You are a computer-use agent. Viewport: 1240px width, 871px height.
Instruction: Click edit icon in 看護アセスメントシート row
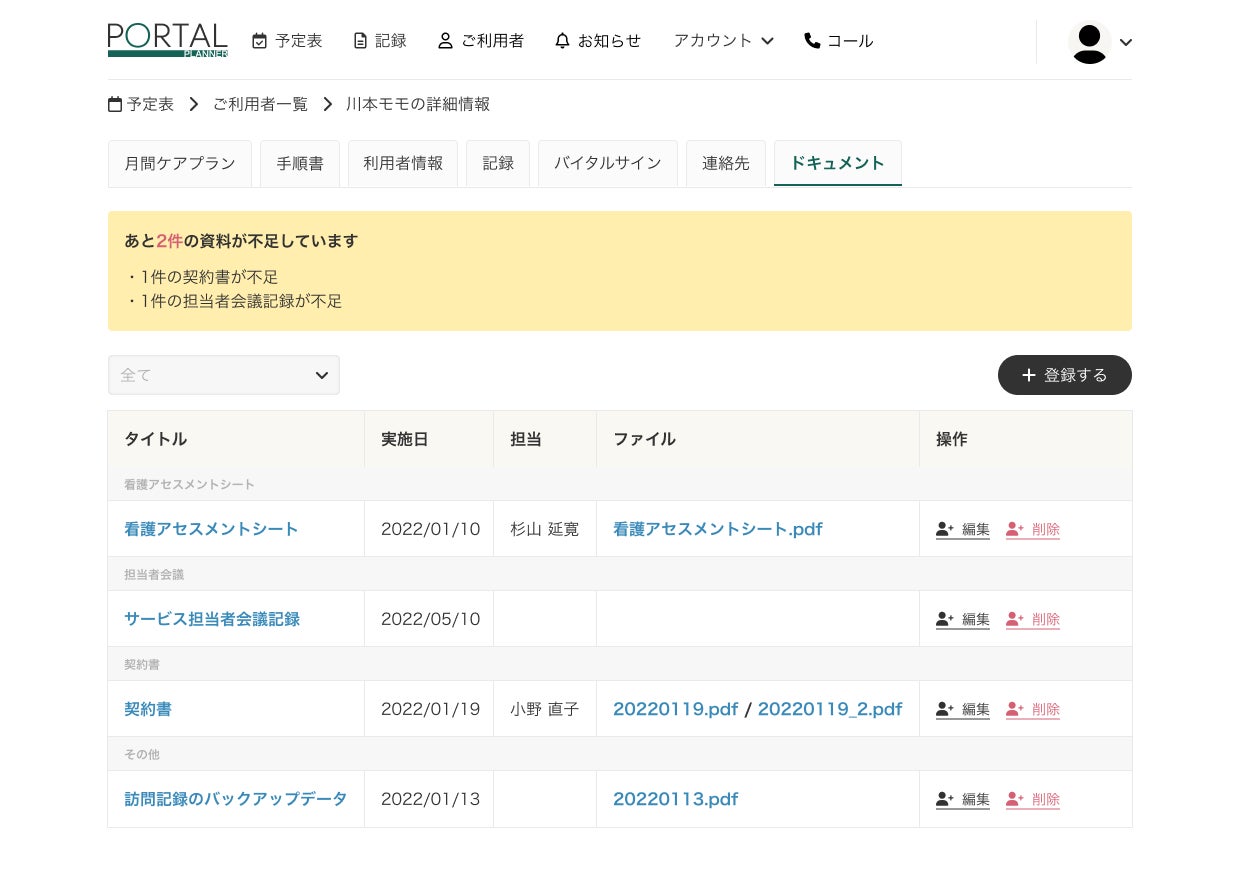(945, 529)
